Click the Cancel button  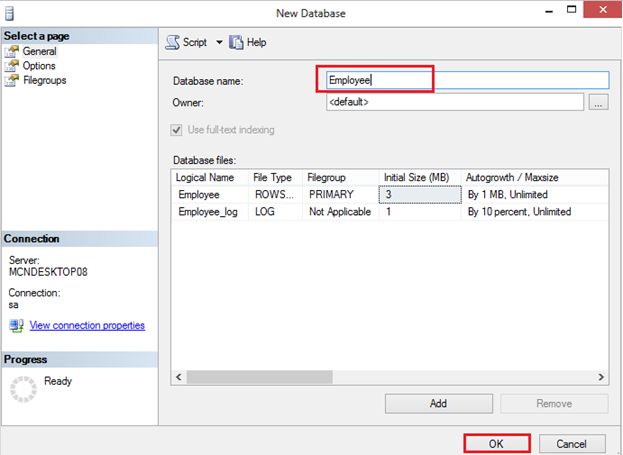coord(572,443)
